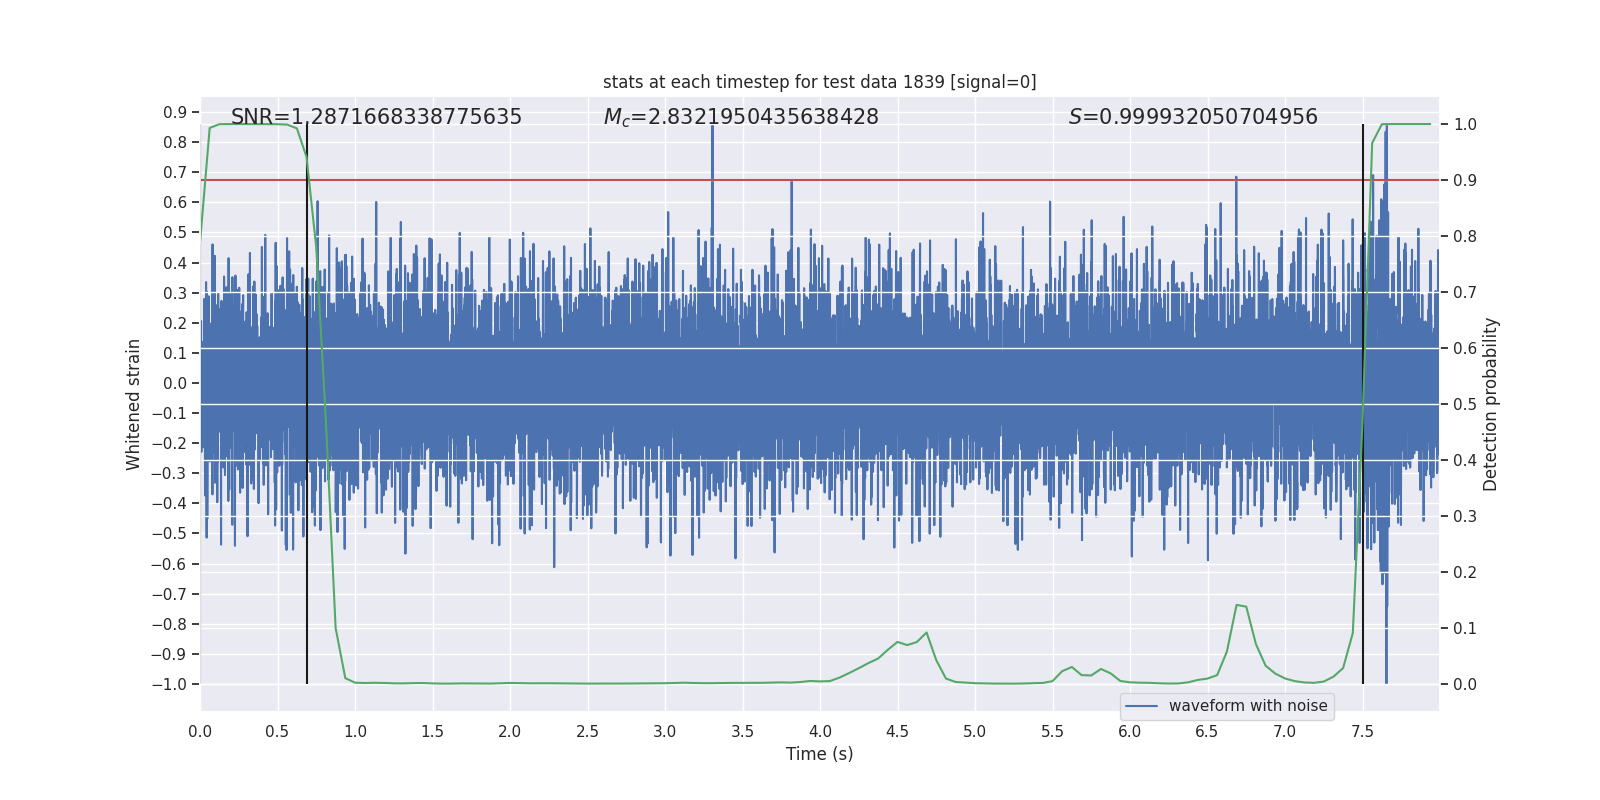
Task: Click the 7.0 tick on the Time axis
Action: (x=1284, y=731)
